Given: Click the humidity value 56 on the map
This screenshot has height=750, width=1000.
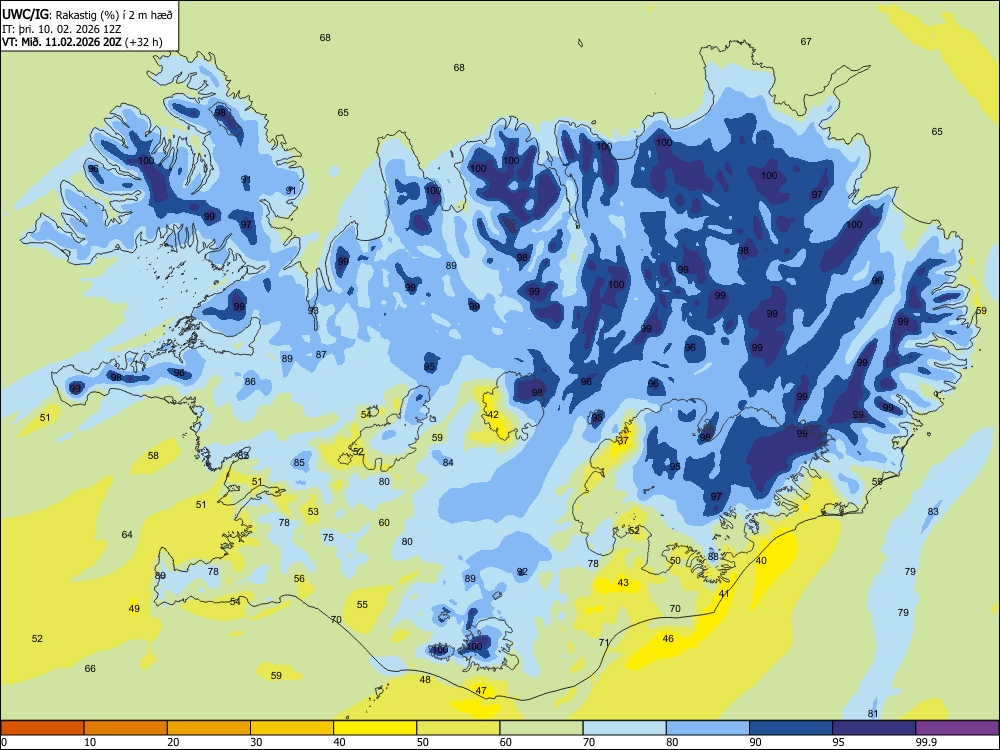Looking at the screenshot, I should 299,578.
